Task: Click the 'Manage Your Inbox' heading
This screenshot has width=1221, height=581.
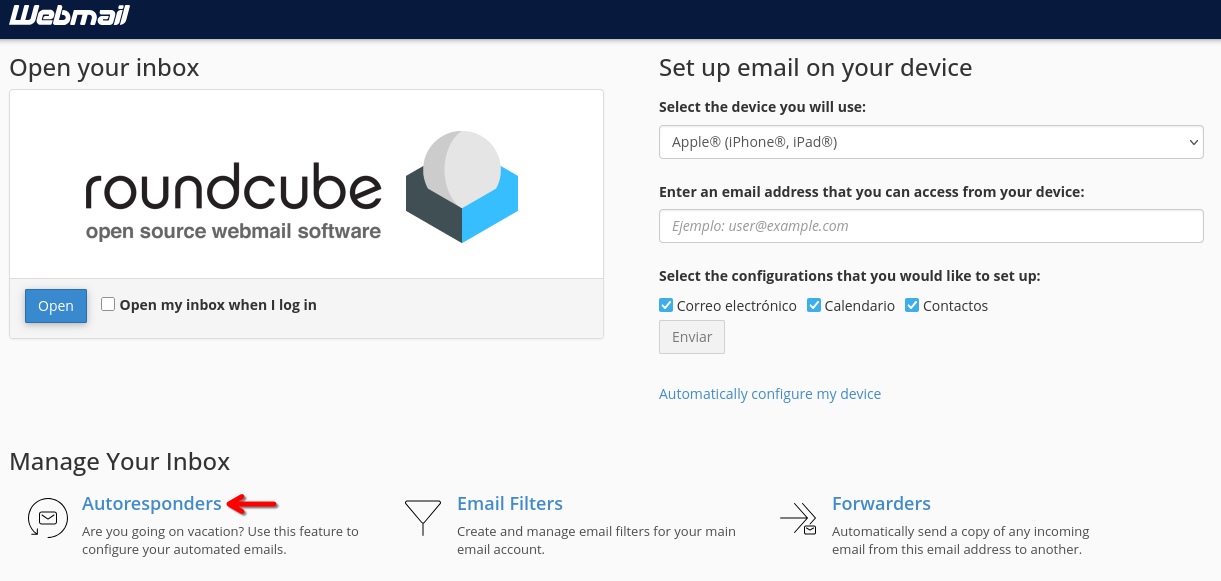Action: [x=120, y=462]
